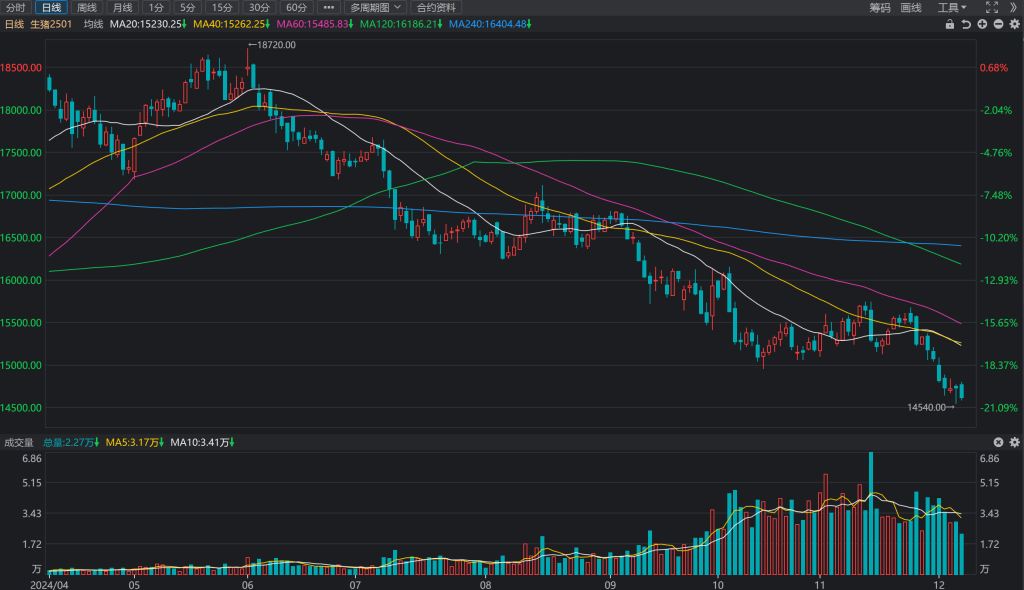
Task: Switch to 周线 weekly chart
Action: click(87, 7)
